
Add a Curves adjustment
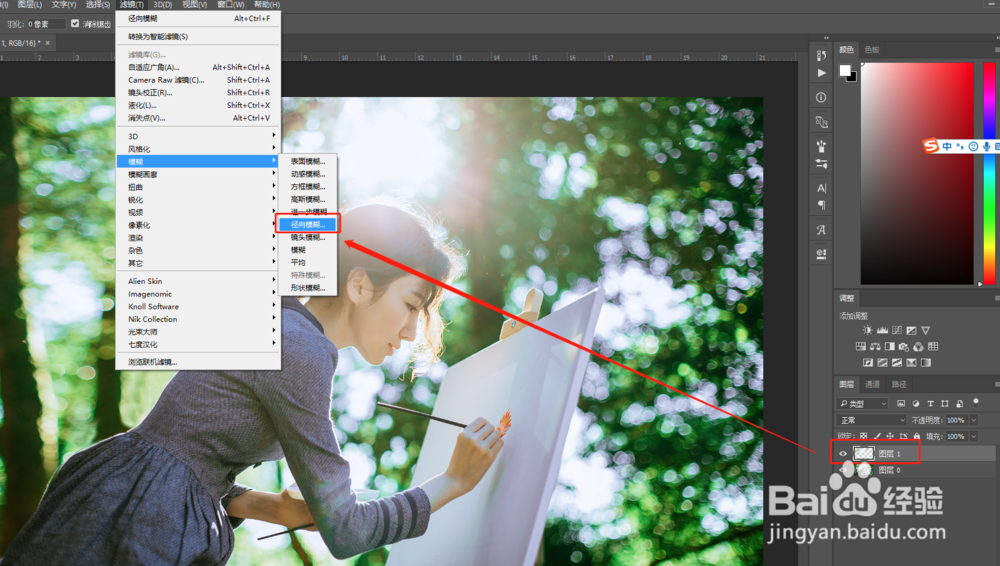pyautogui.click(x=897, y=331)
